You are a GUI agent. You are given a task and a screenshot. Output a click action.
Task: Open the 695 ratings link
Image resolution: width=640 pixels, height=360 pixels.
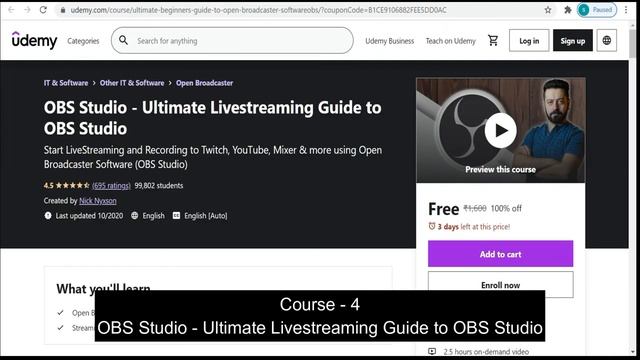coord(111,185)
